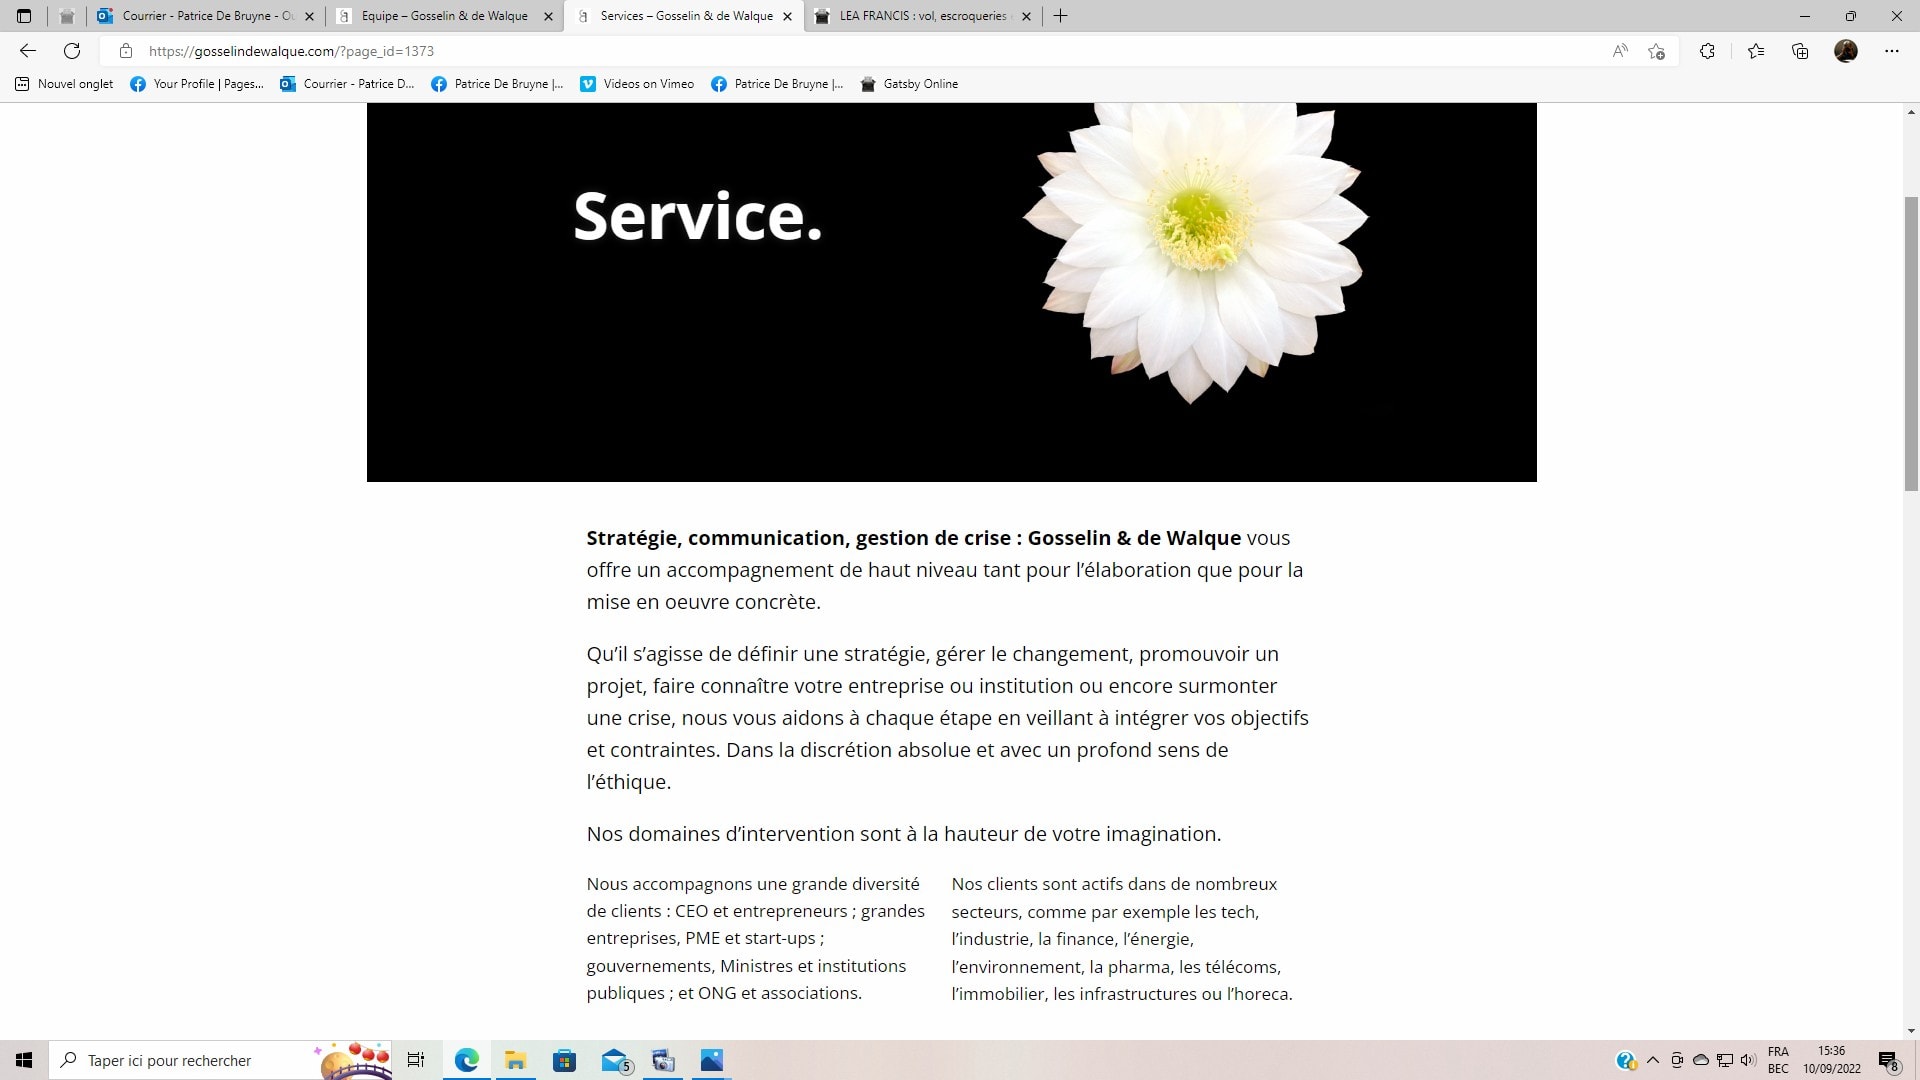Open a new browser tab
This screenshot has width=1920, height=1080.
point(1061,16)
